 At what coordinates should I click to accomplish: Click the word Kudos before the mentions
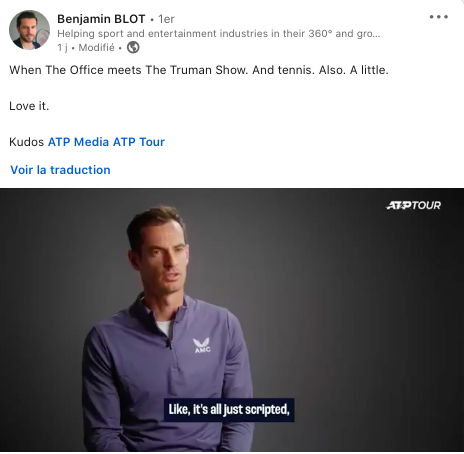click(27, 142)
